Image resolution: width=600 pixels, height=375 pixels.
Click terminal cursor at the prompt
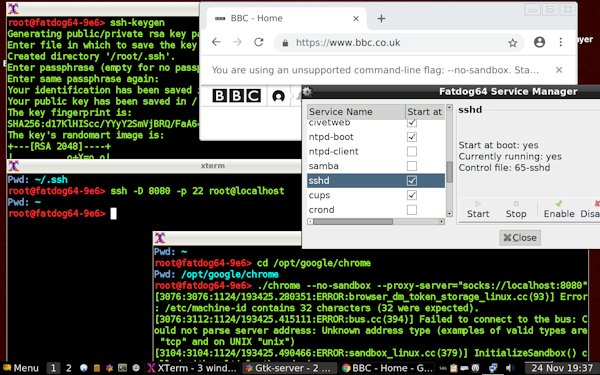[113, 214]
